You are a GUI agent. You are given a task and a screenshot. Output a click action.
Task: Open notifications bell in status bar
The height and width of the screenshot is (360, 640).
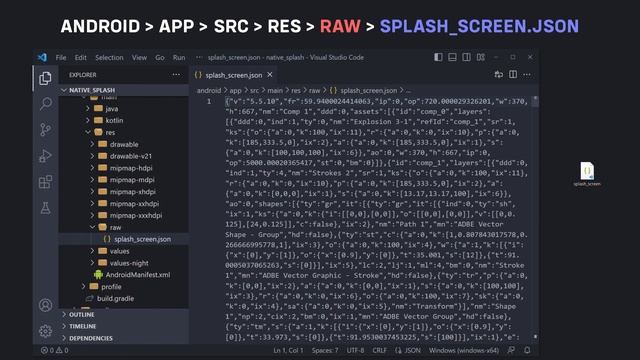[x=527, y=350]
